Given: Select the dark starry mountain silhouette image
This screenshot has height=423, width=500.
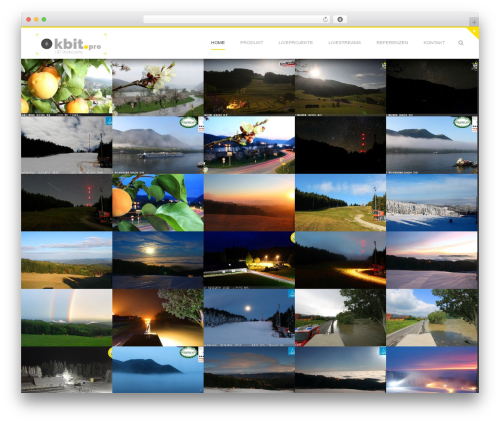Looking at the screenshot, I should 432,87.
